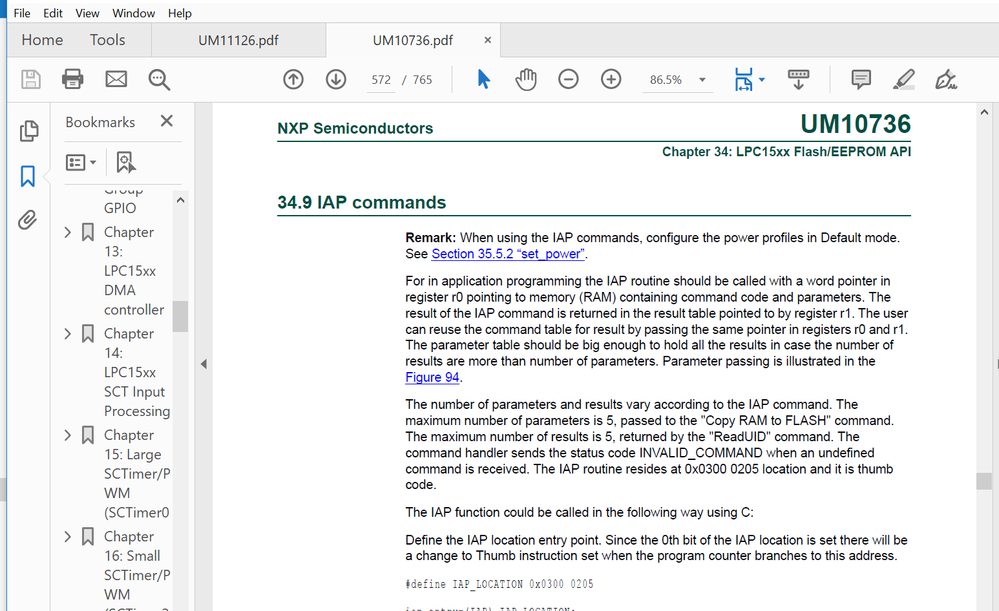Viewport: 999px width, 611px height.
Task: Toggle the Bookmarks panel icon
Action: (27, 176)
